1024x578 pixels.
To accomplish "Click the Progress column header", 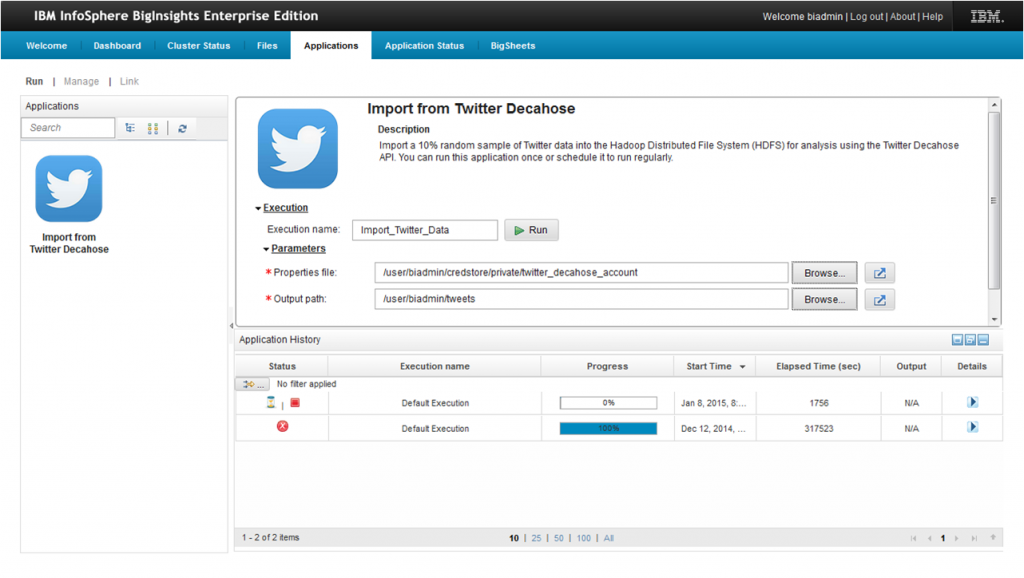I will pos(607,366).
